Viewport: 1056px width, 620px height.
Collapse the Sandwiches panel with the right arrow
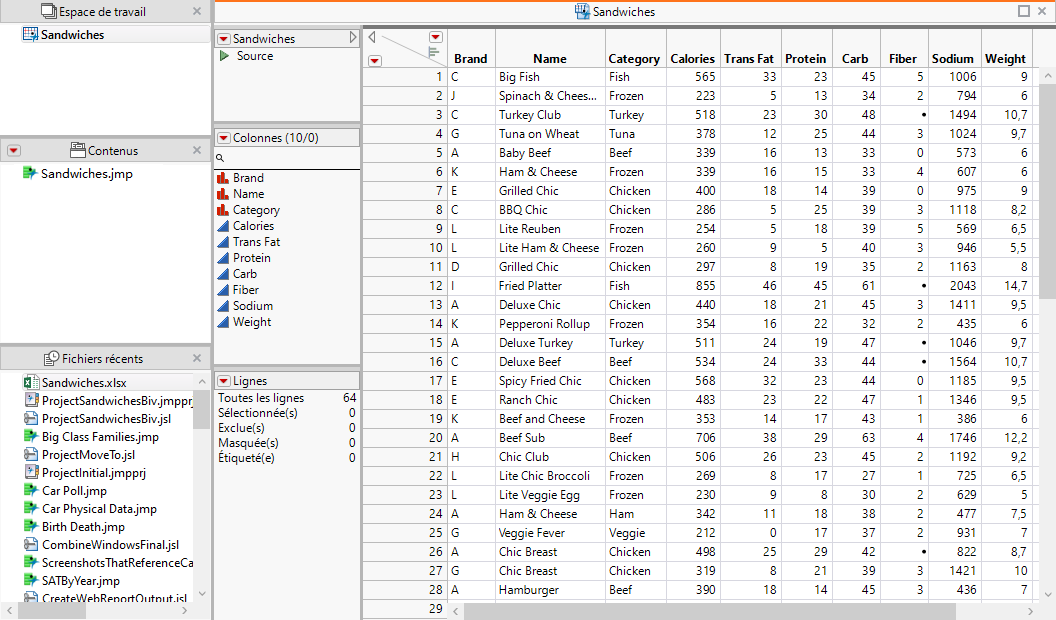pyautogui.click(x=353, y=38)
